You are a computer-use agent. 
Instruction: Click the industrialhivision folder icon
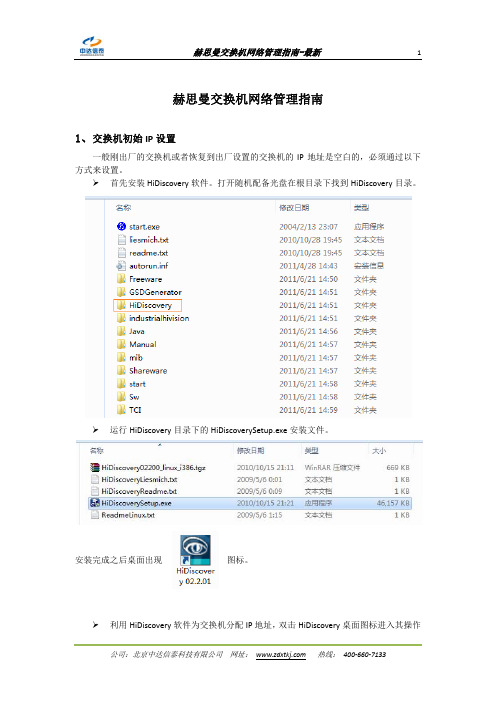tap(121, 318)
